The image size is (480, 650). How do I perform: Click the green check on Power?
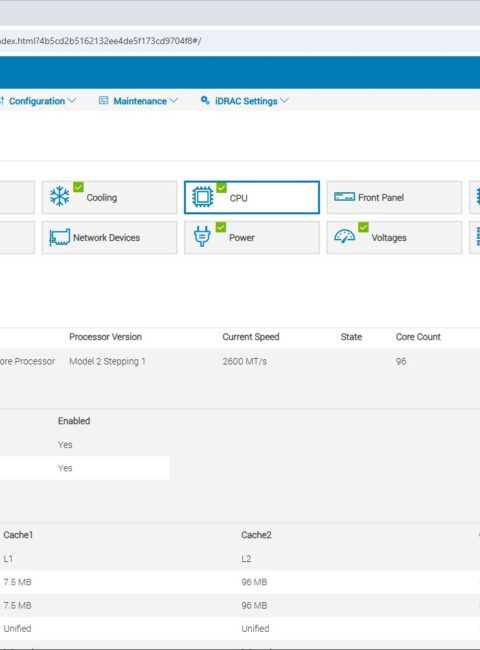pos(221,227)
